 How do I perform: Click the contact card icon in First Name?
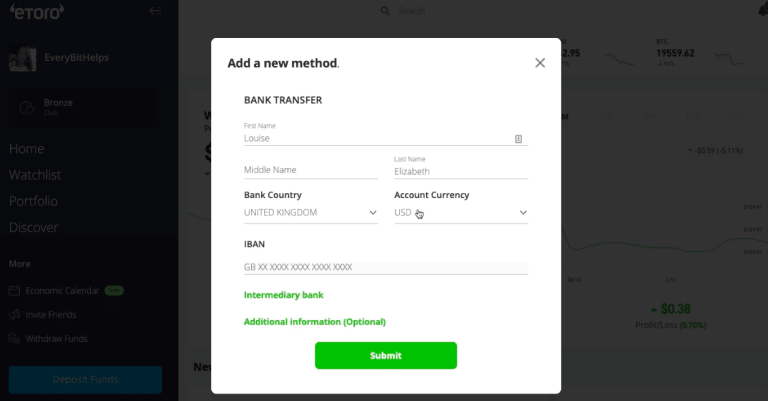(x=518, y=139)
